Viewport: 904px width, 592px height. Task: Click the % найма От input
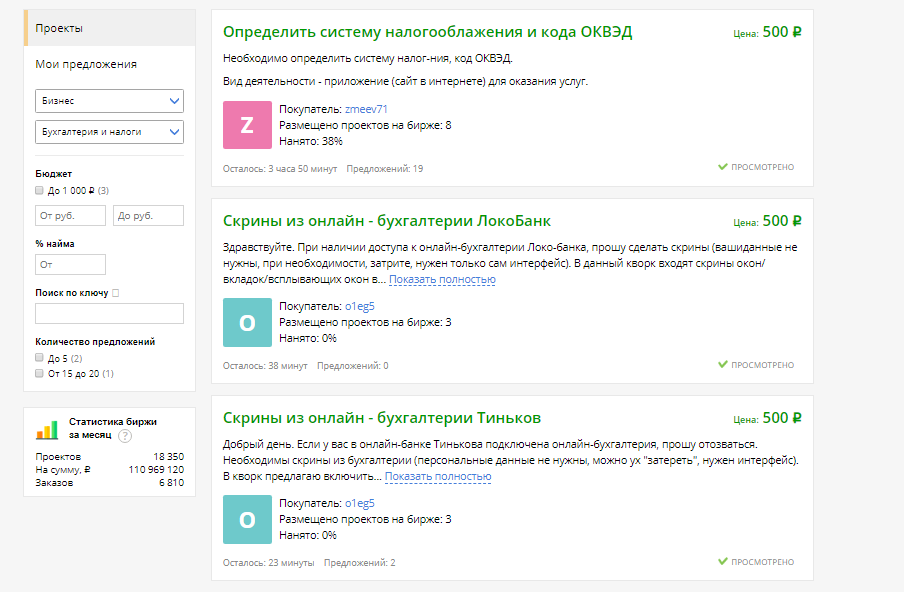click(70, 265)
